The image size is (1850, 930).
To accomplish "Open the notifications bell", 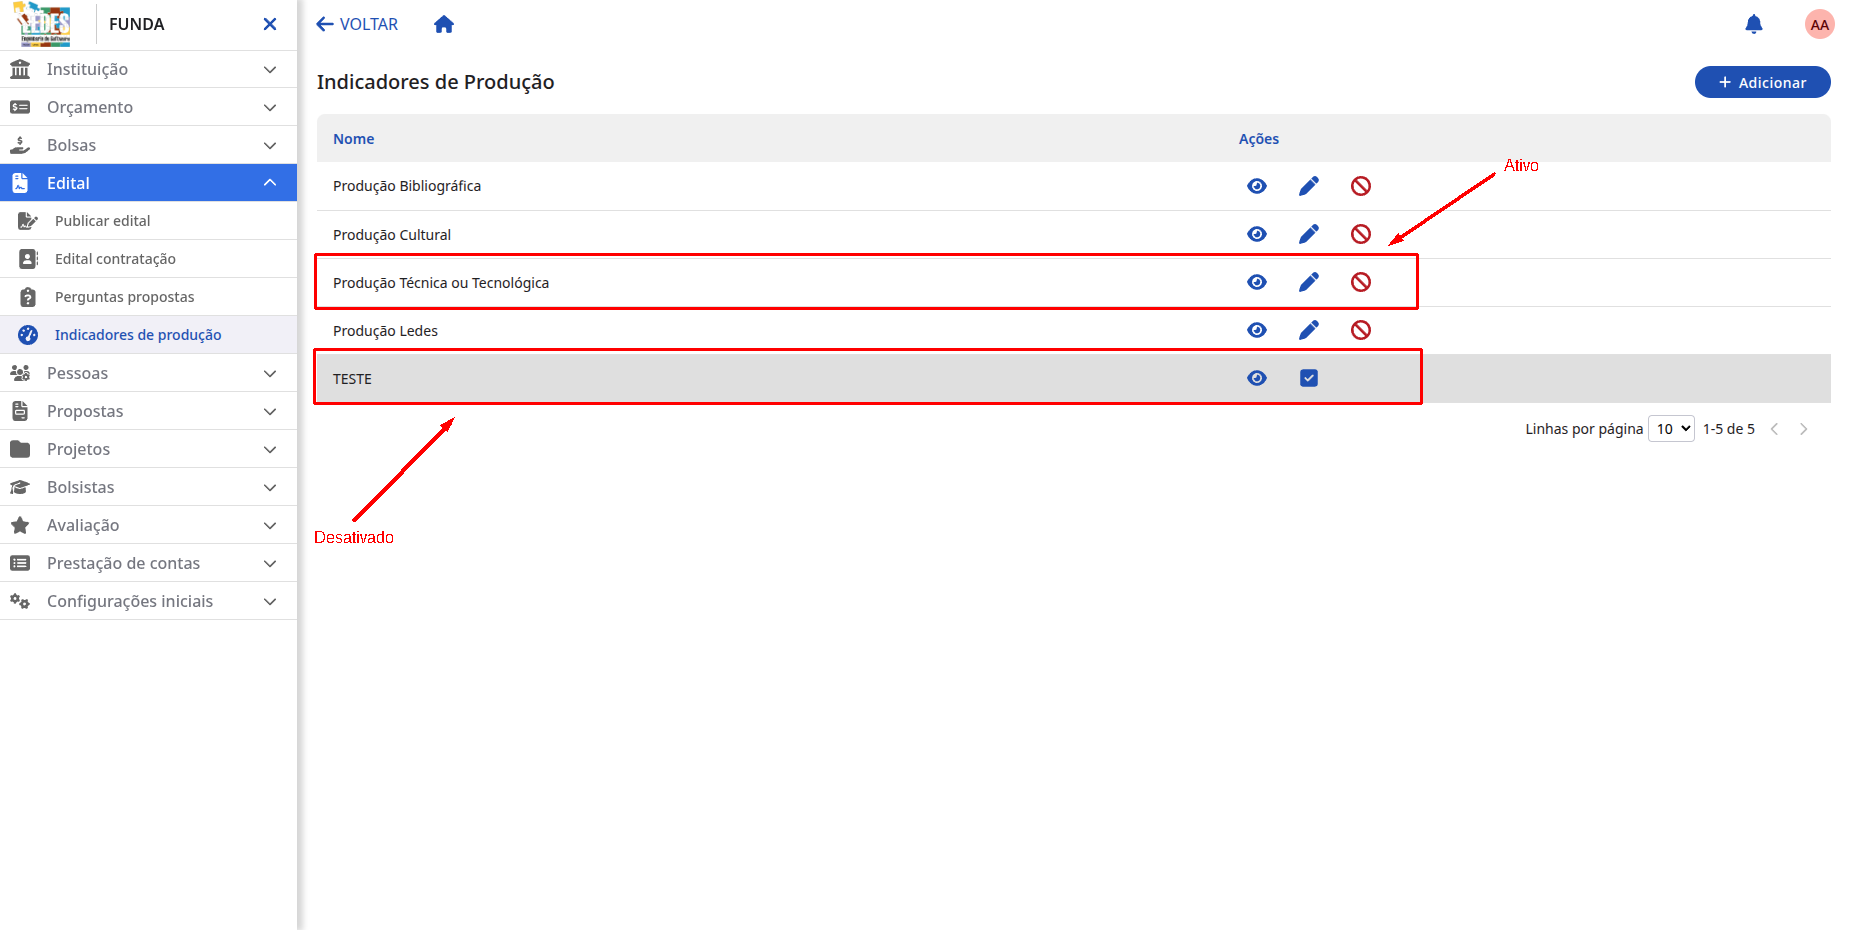I will 1754,24.
